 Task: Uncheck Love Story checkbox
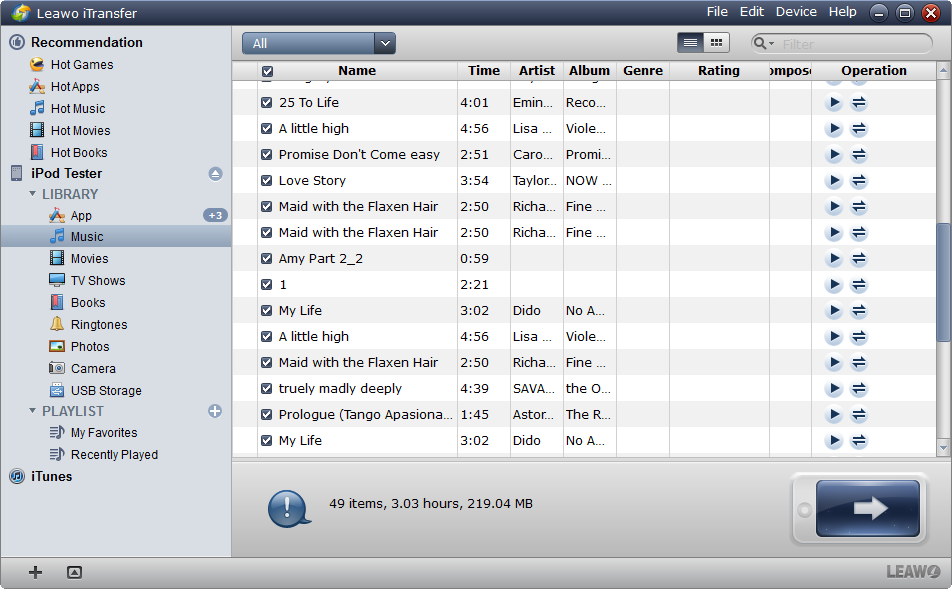tap(267, 180)
